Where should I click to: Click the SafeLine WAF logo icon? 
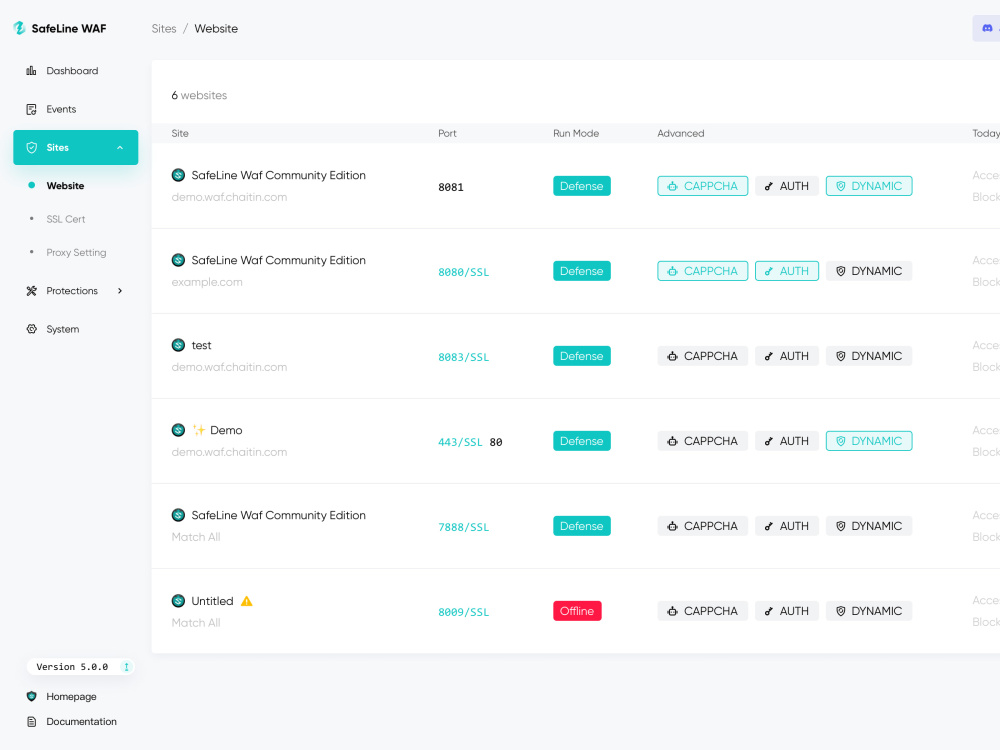coord(20,28)
